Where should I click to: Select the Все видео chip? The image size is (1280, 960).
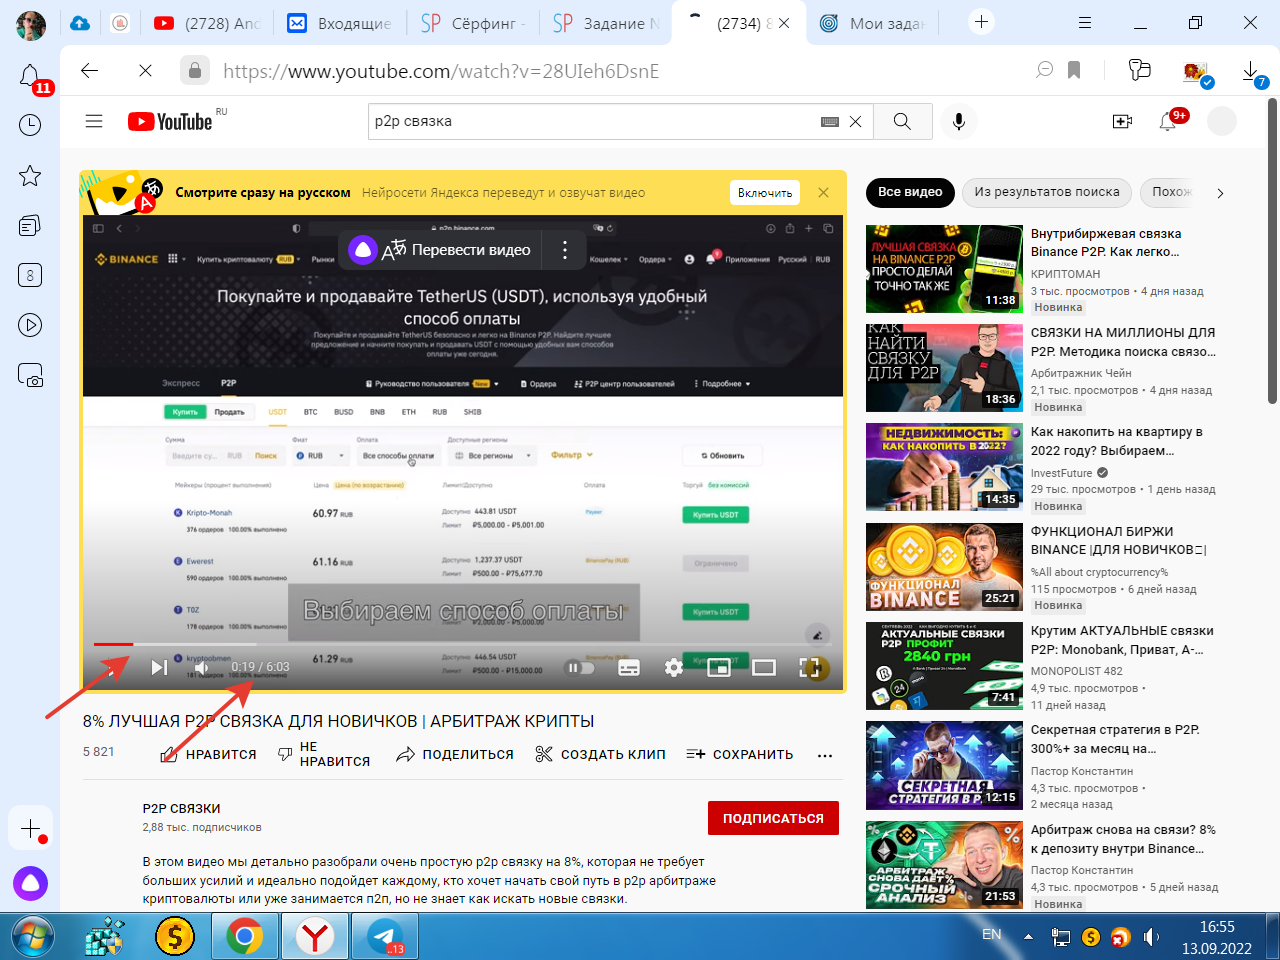pyautogui.click(x=910, y=192)
